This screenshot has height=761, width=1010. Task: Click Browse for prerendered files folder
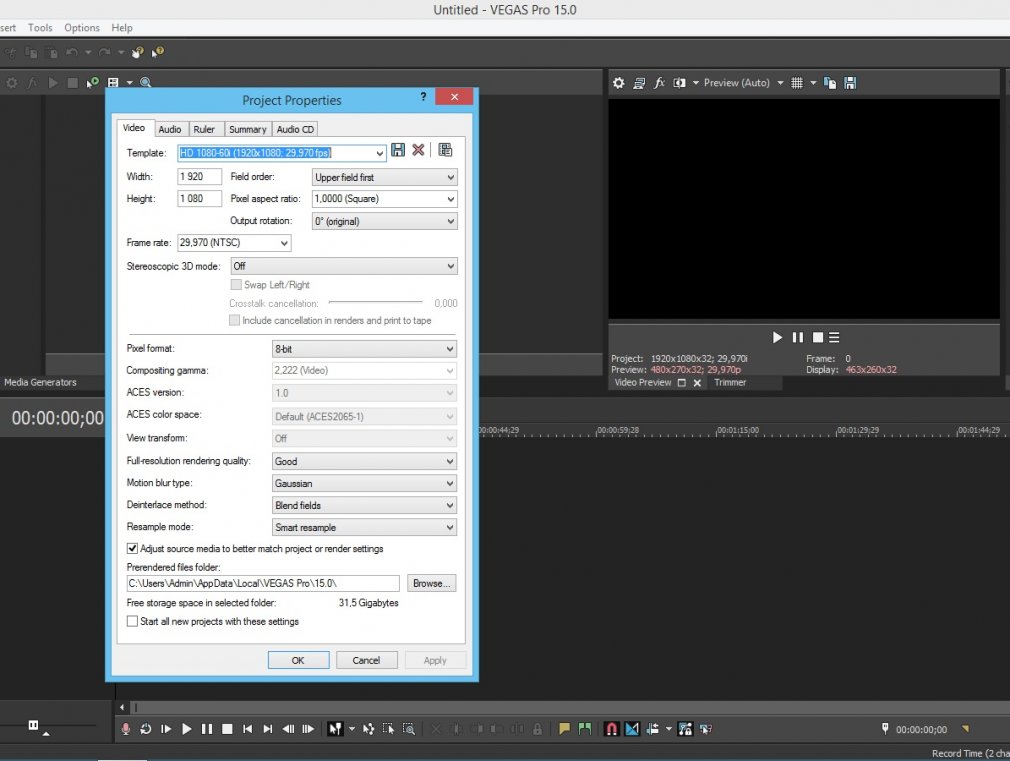click(x=432, y=583)
